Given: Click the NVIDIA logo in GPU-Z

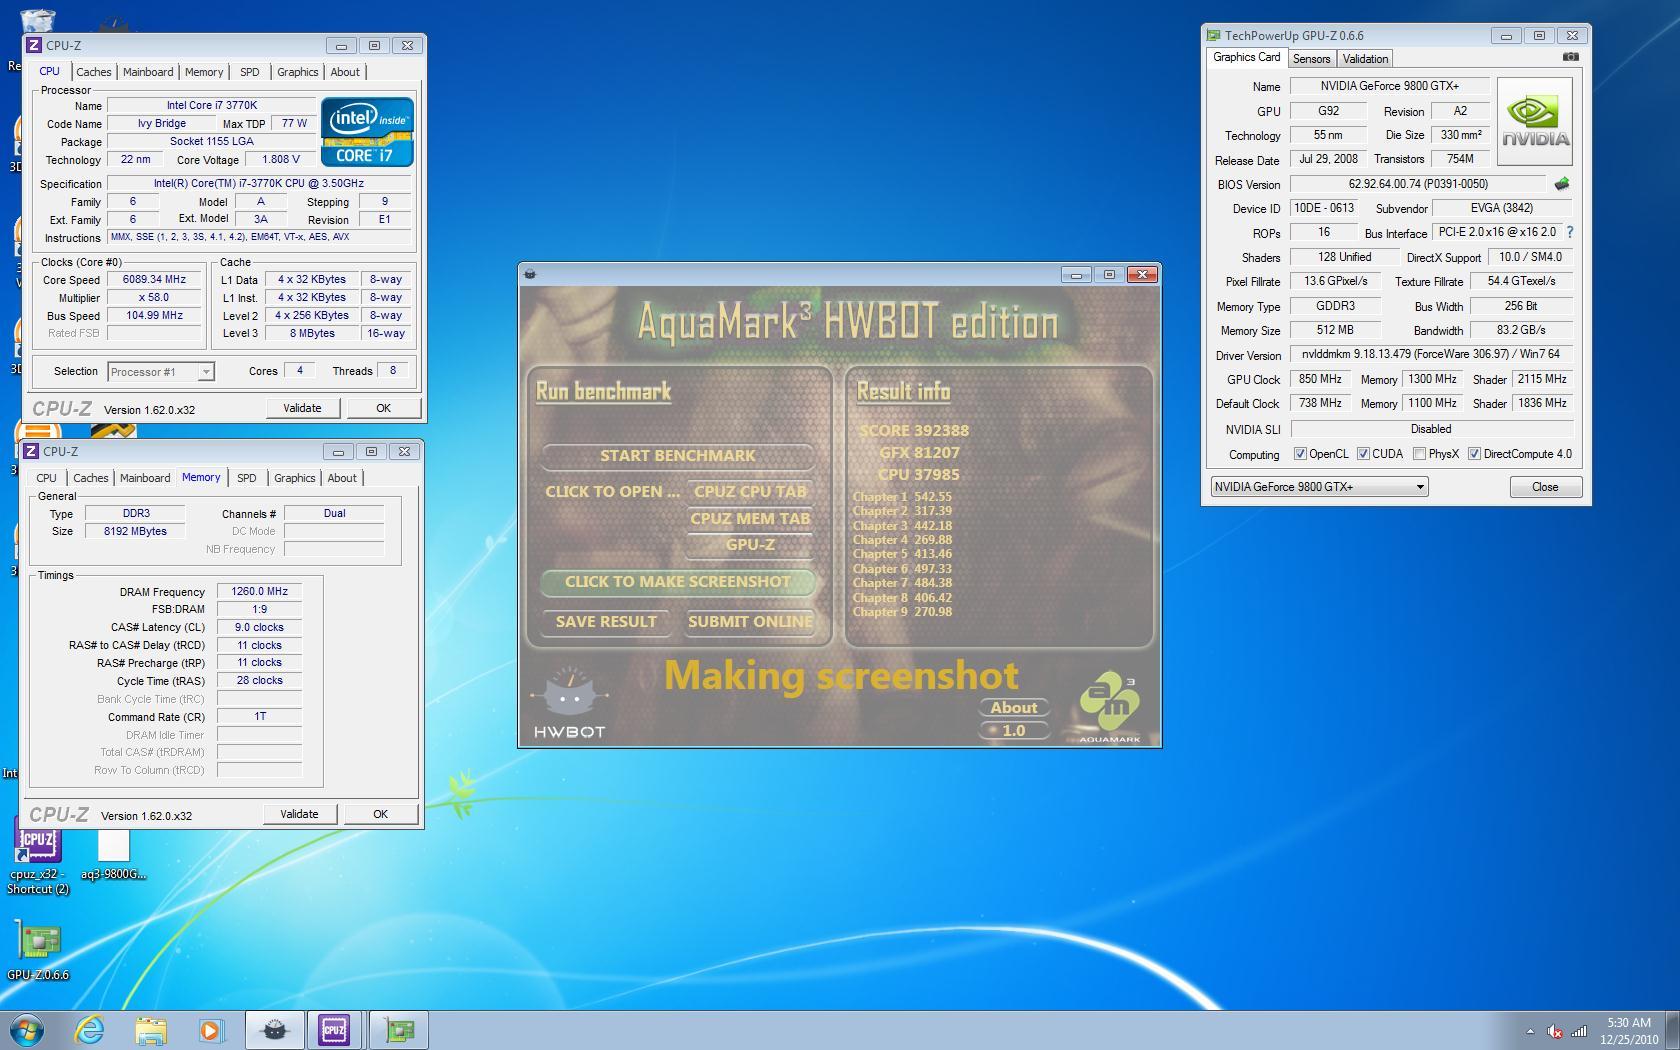Looking at the screenshot, I should click(1534, 122).
